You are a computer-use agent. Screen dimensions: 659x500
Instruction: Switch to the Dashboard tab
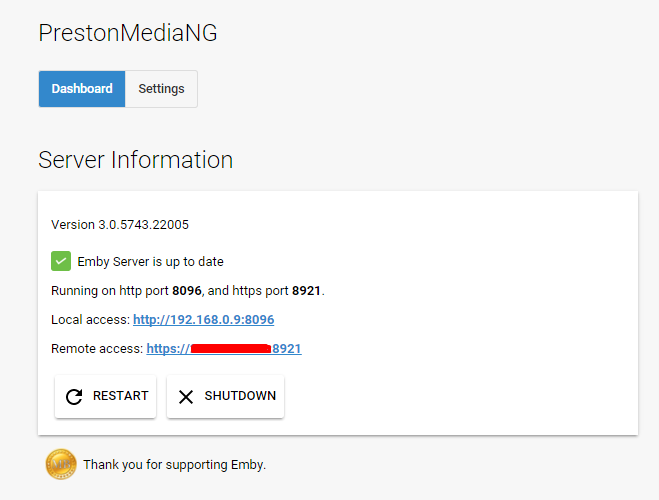coord(82,89)
